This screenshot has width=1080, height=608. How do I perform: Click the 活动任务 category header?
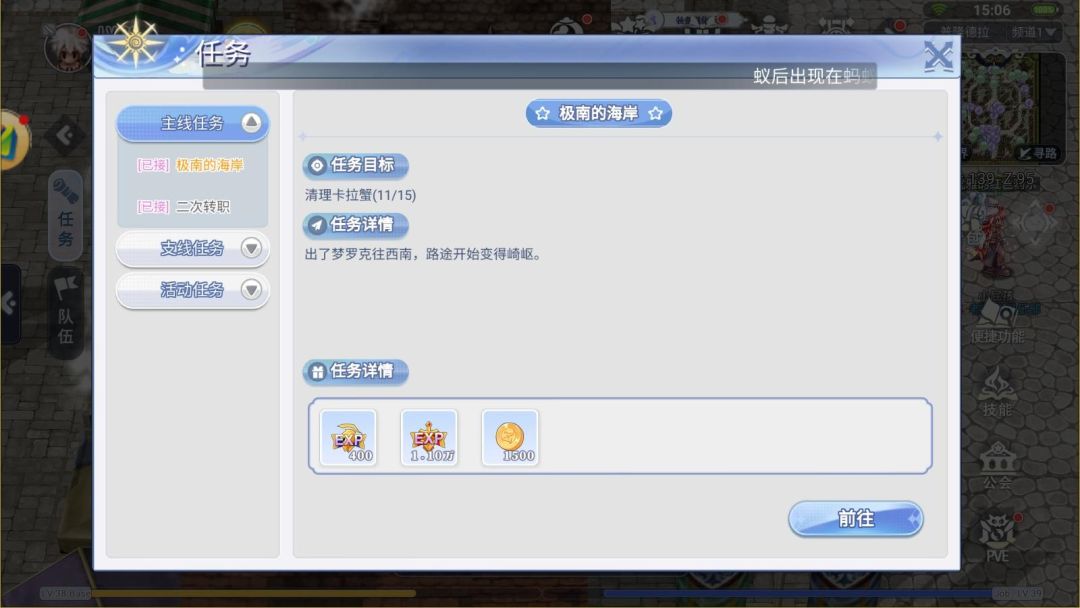coord(192,290)
